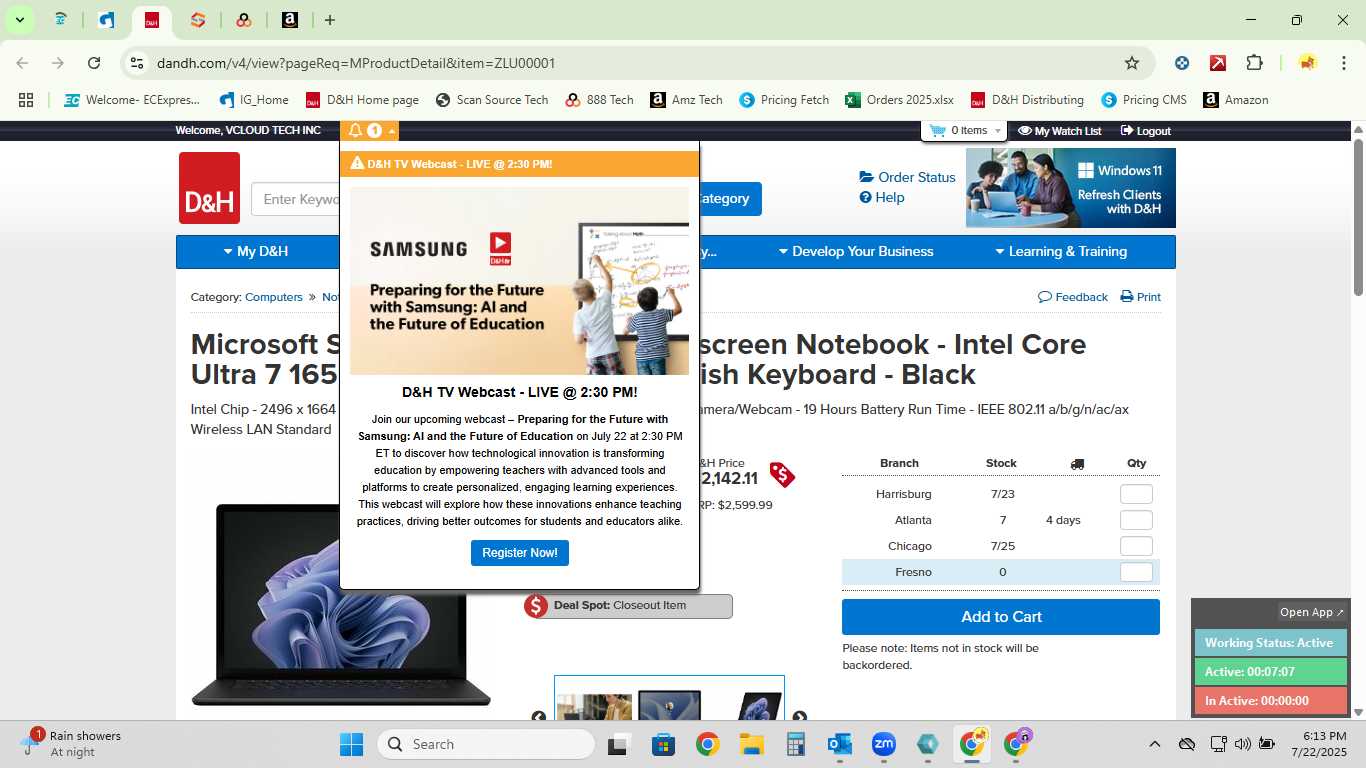Viewport: 1366px width, 768px height.
Task: Expand the Develop Your Business menu
Action: 856,251
